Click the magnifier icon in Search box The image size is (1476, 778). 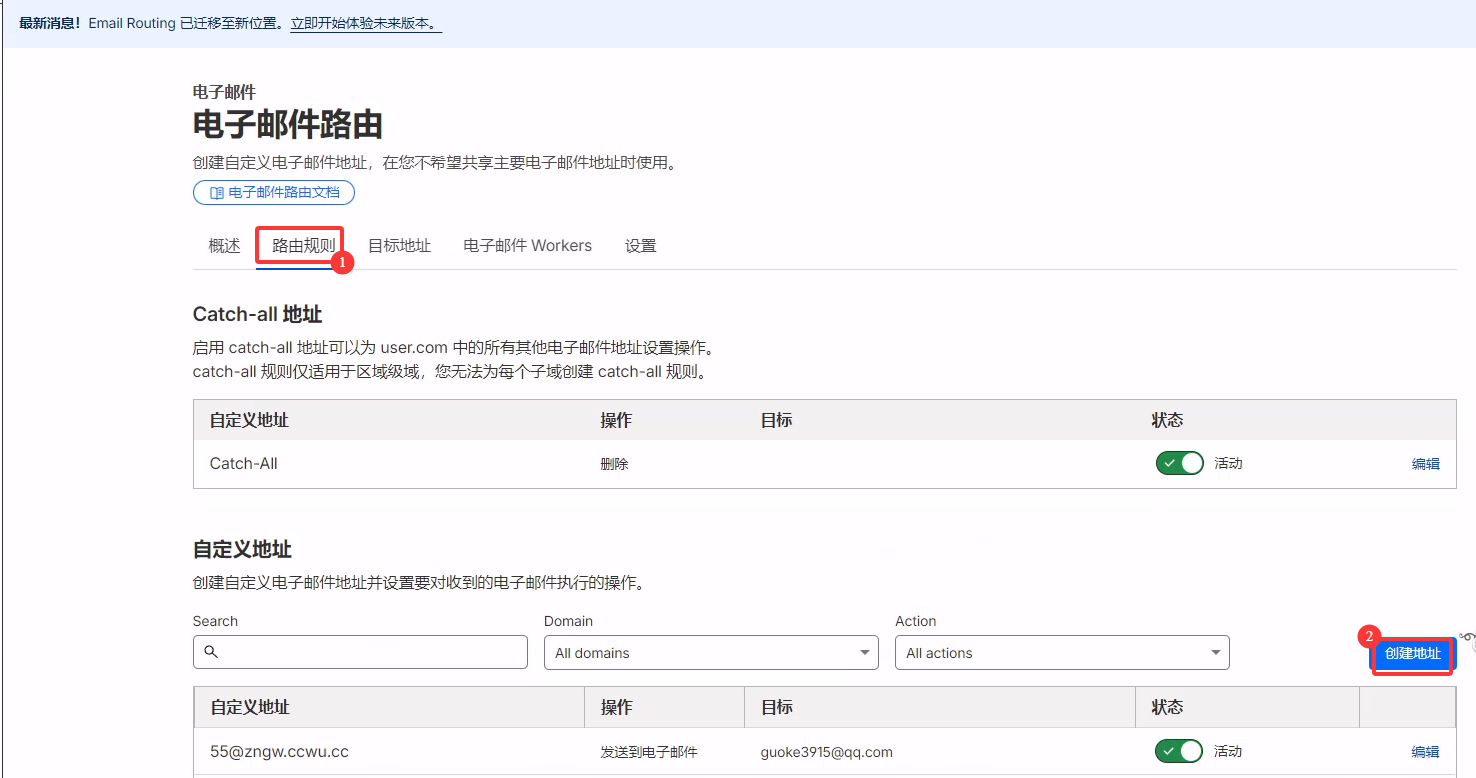coord(211,652)
